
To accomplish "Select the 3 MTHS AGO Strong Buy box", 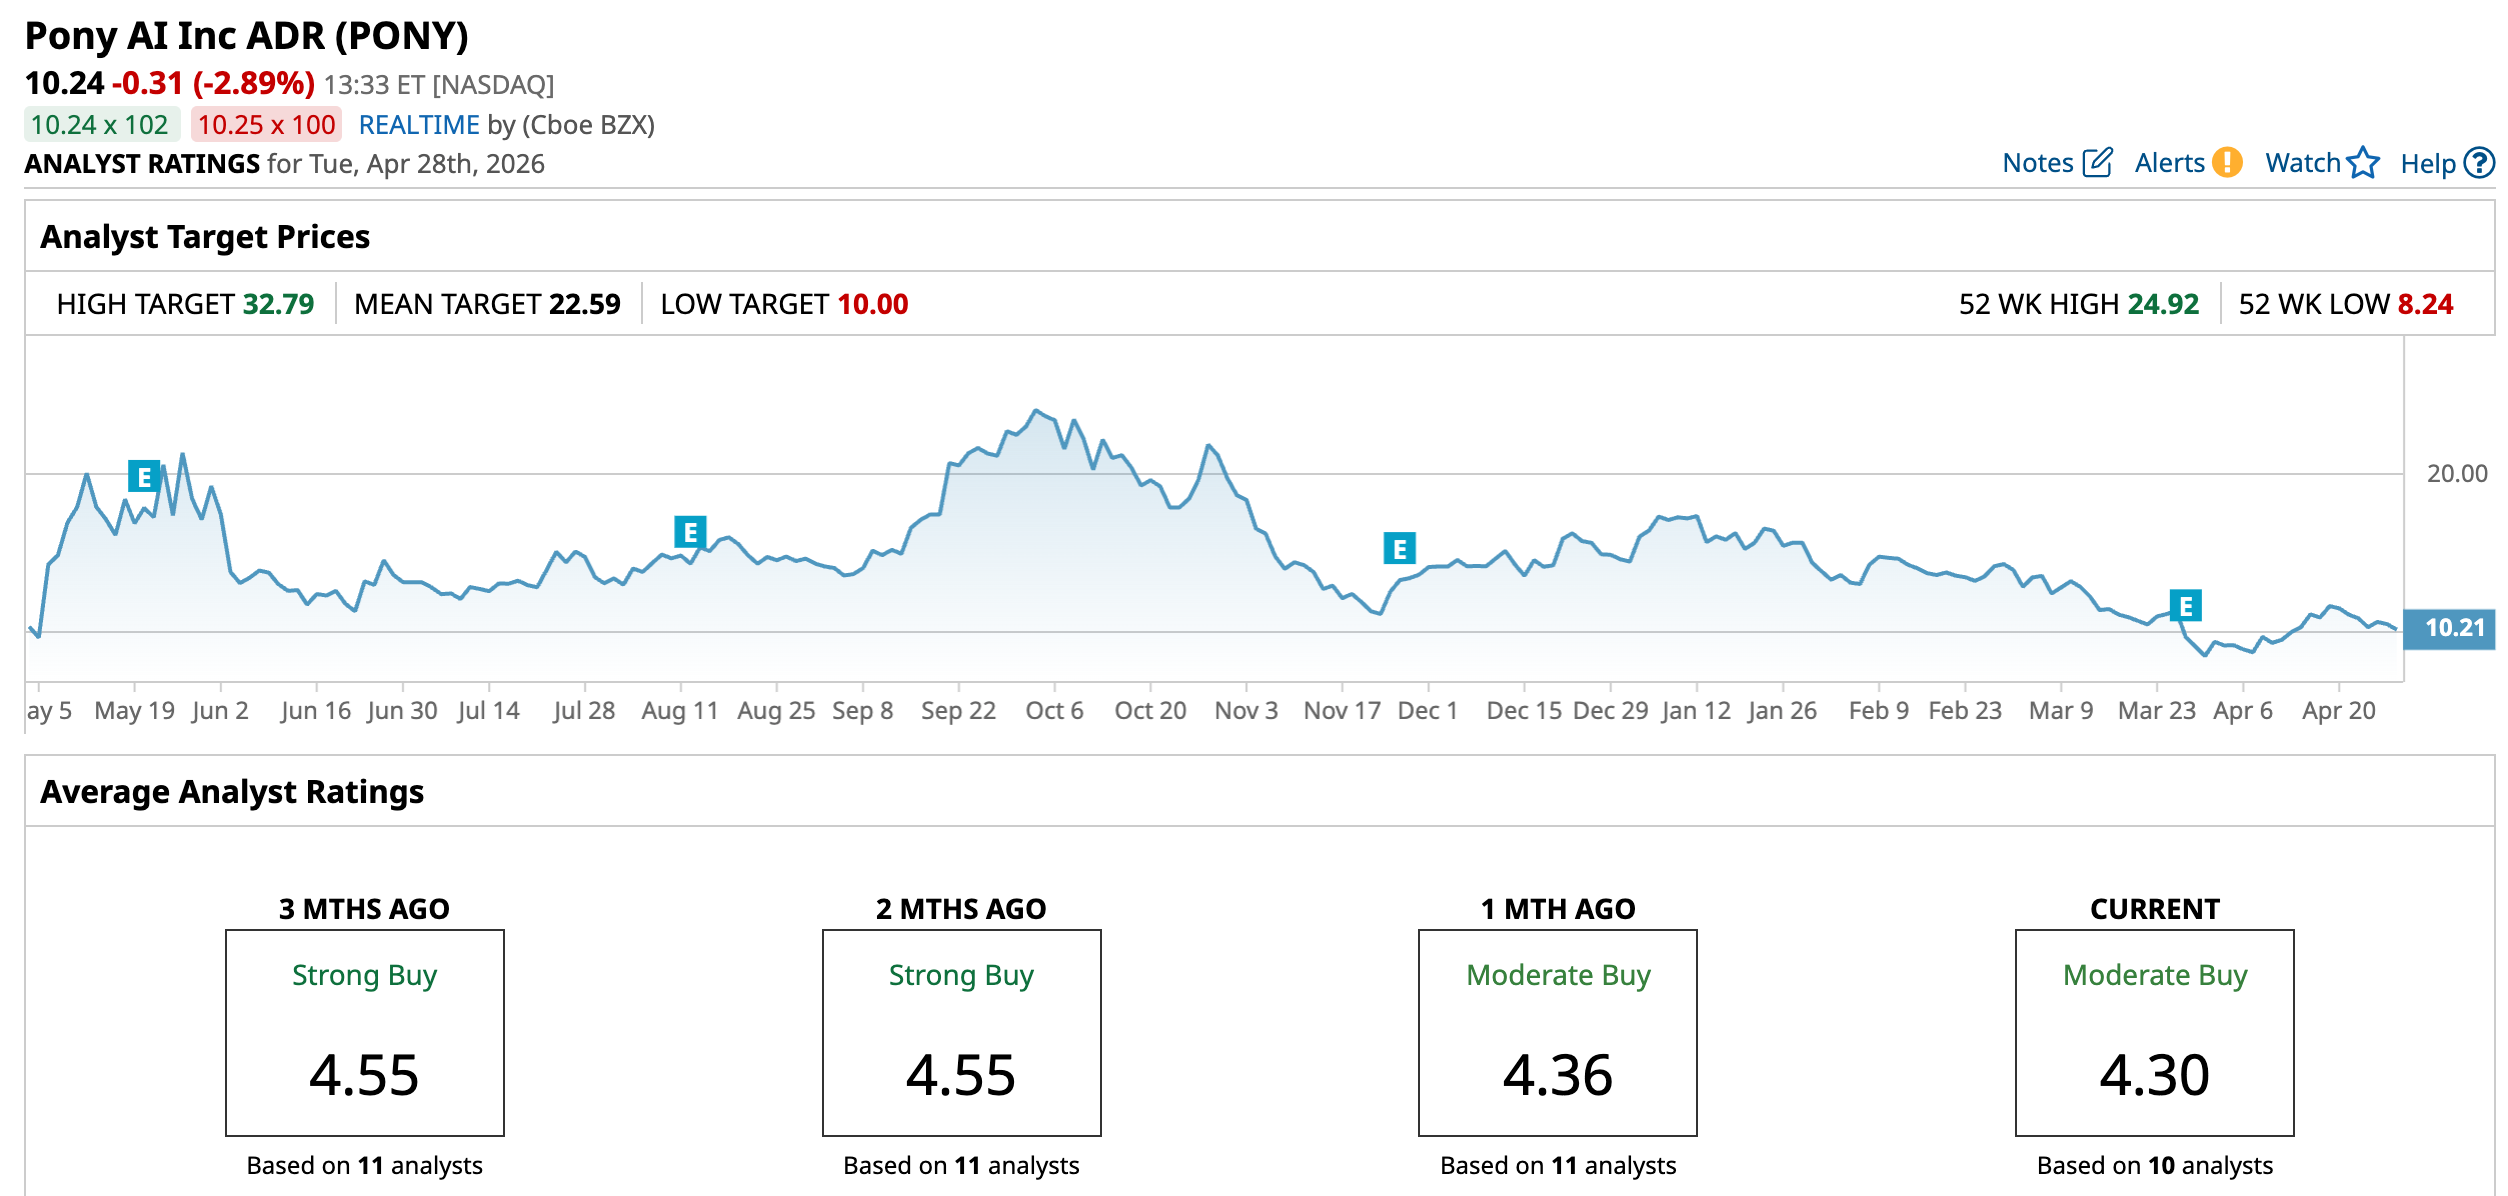I will pyautogui.click(x=364, y=1032).
